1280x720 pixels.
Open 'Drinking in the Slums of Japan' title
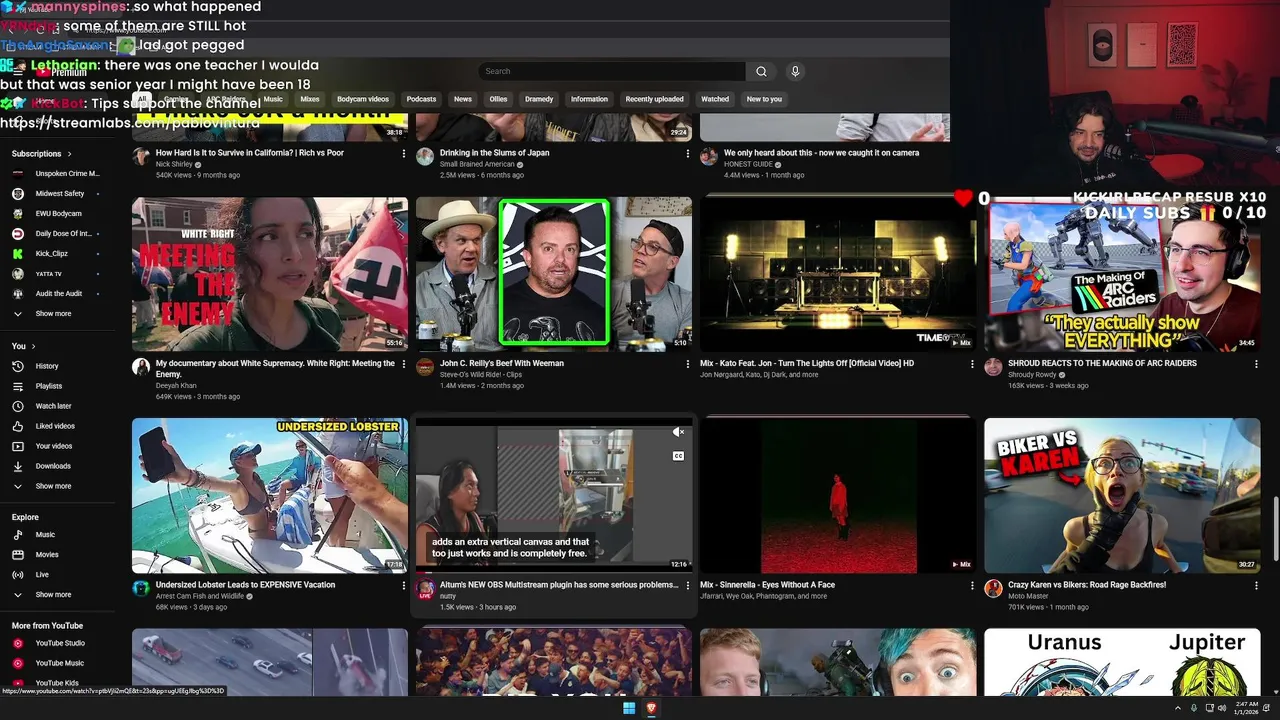494,153
